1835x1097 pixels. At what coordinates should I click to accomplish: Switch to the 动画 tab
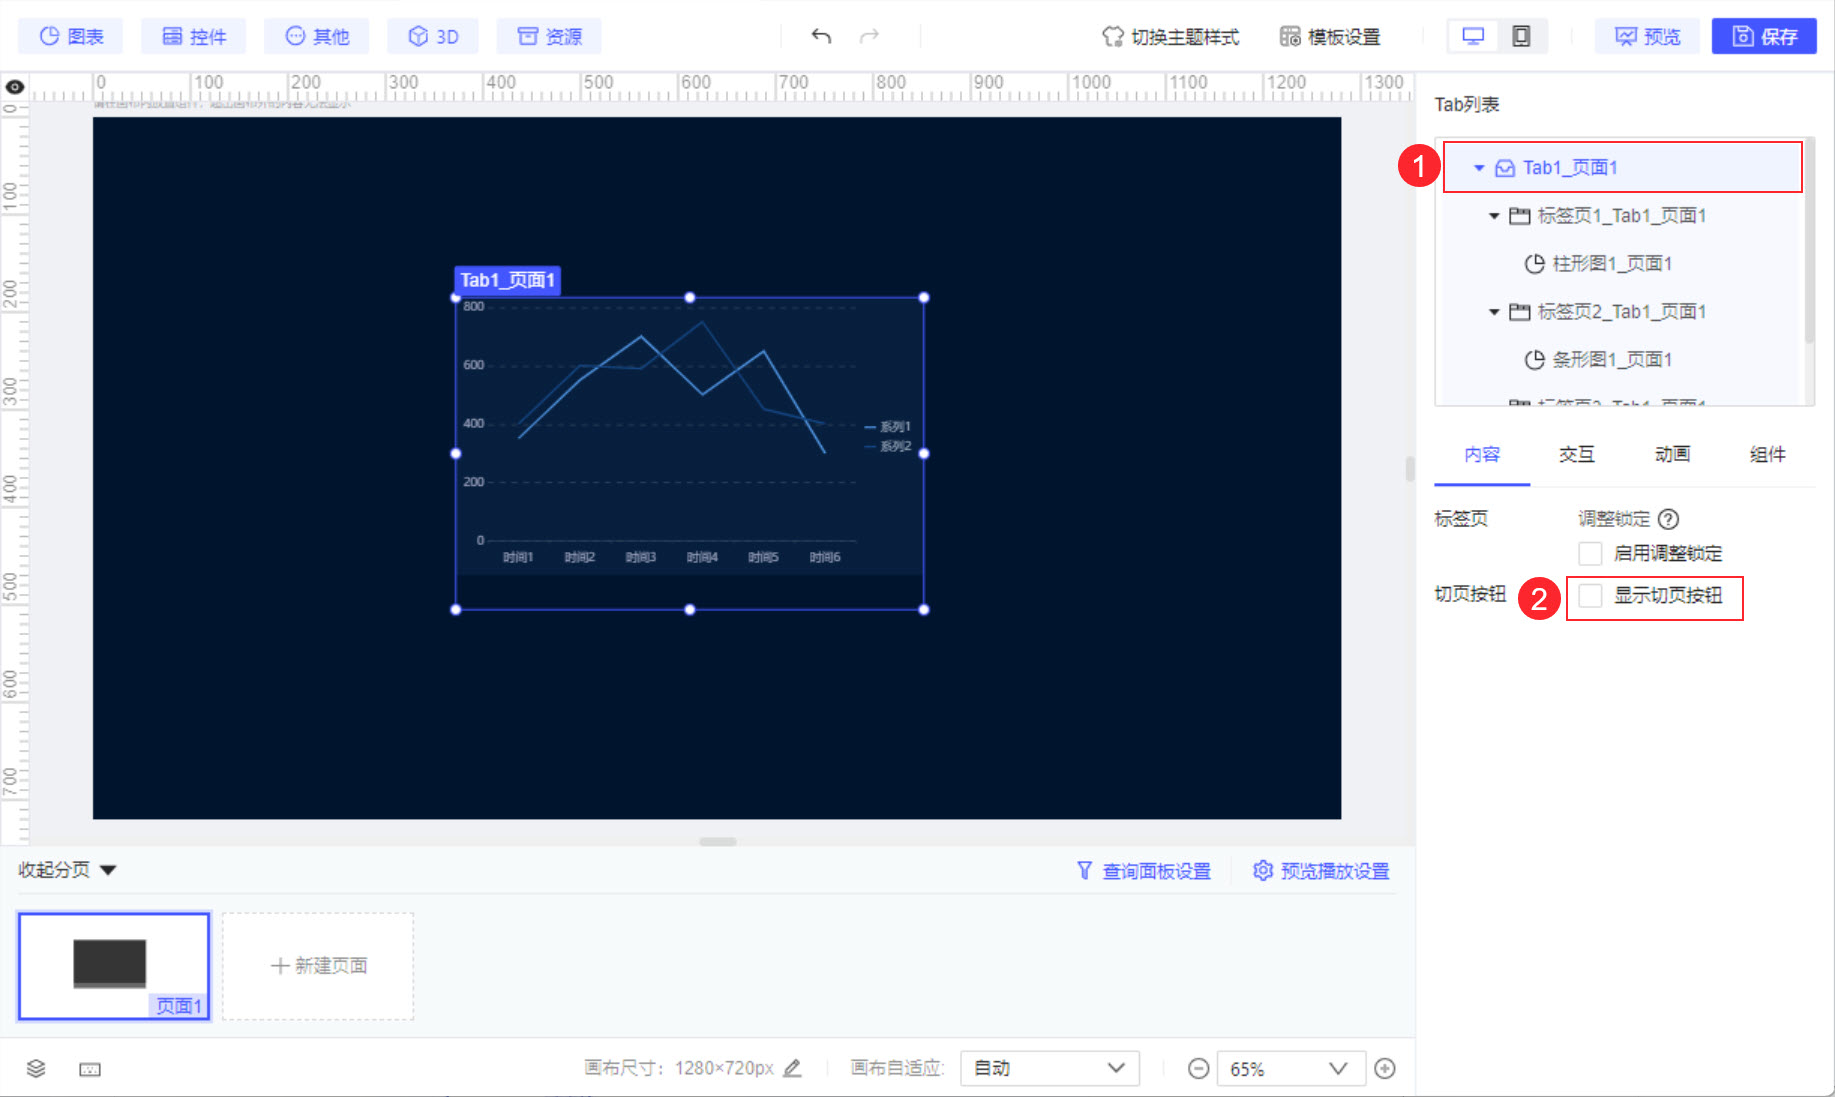click(1672, 455)
